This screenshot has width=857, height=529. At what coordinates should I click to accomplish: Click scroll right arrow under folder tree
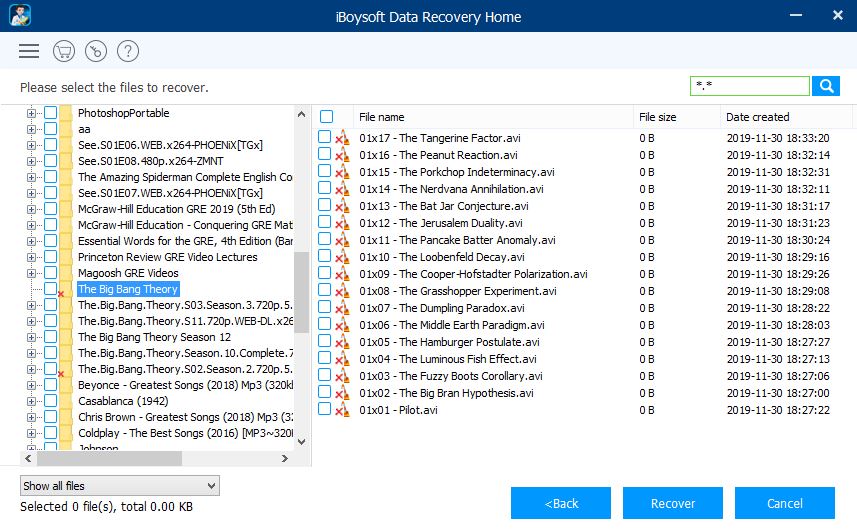[285, 459]
